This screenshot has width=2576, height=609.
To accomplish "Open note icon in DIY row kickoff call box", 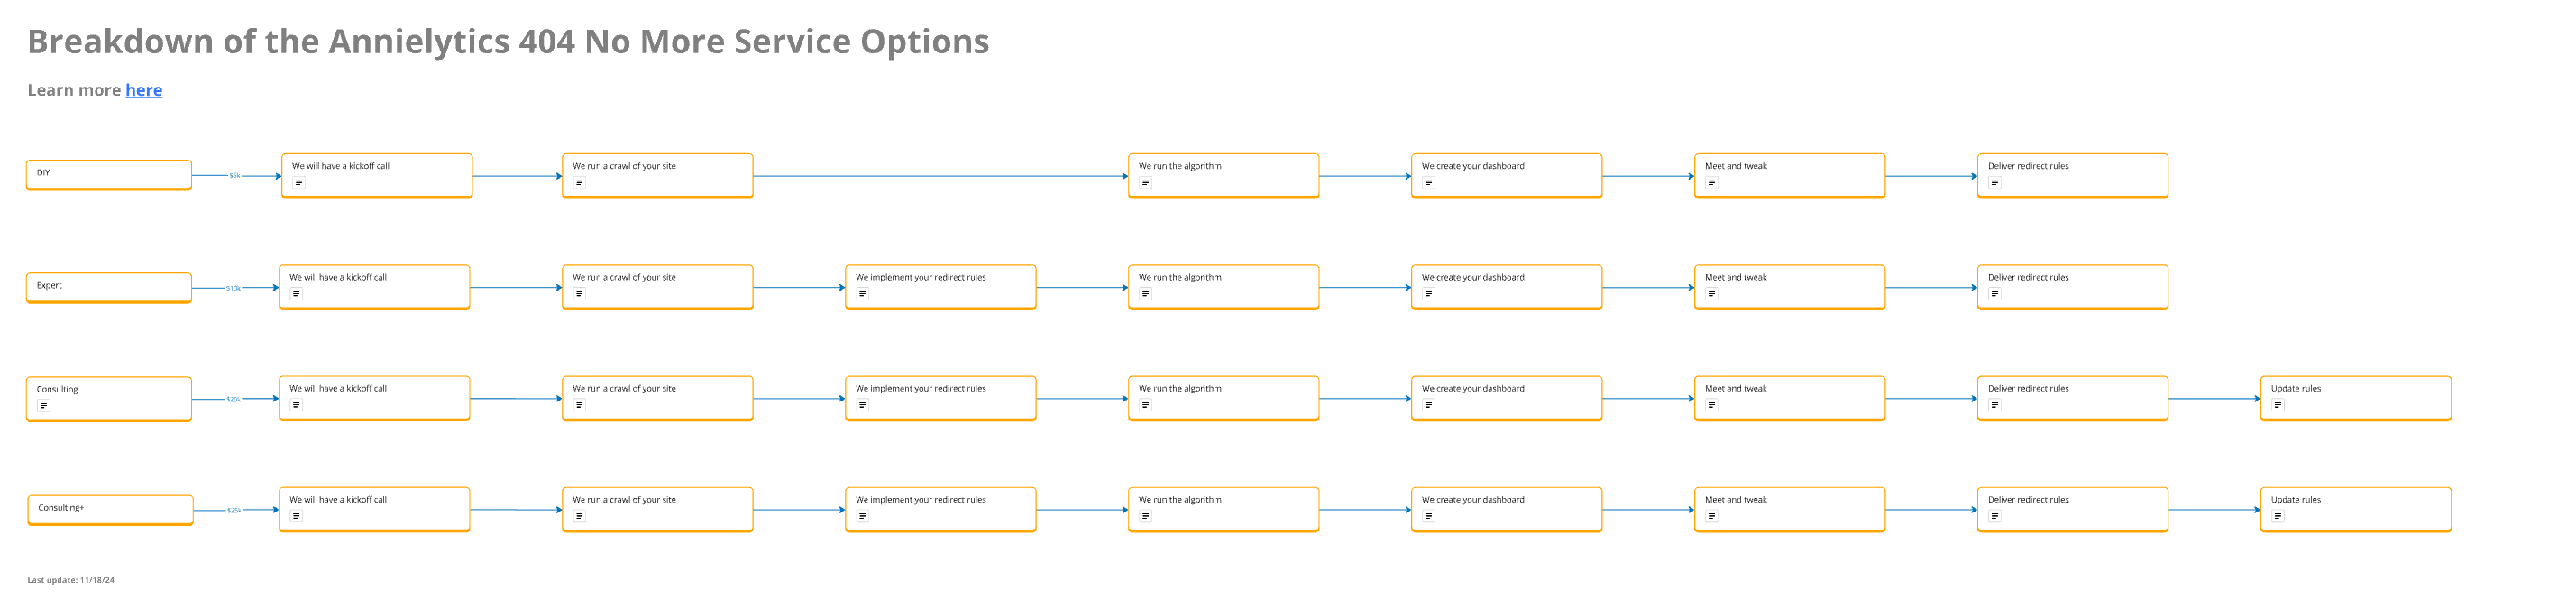I will pos(298,183).
